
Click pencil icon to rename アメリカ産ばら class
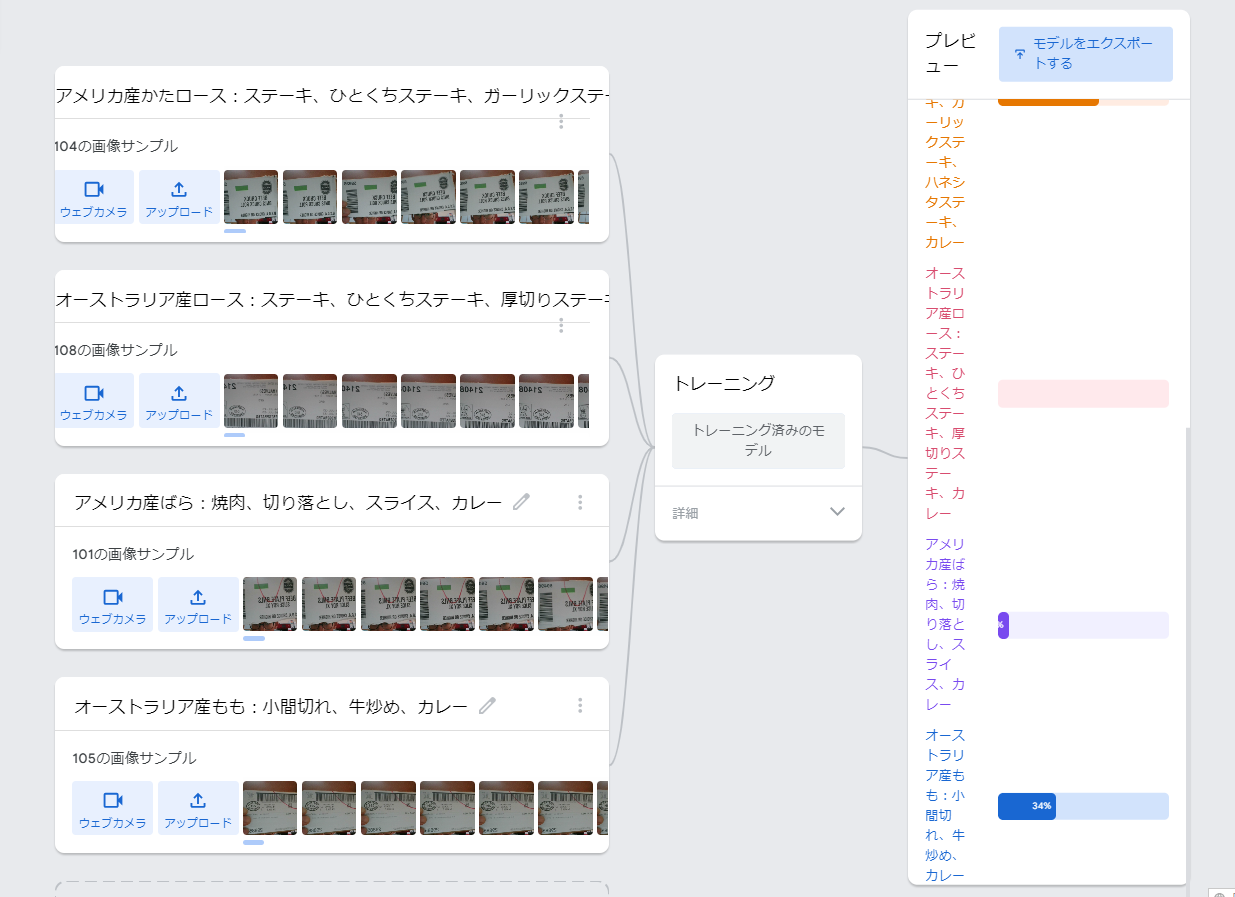coord(521,501)
